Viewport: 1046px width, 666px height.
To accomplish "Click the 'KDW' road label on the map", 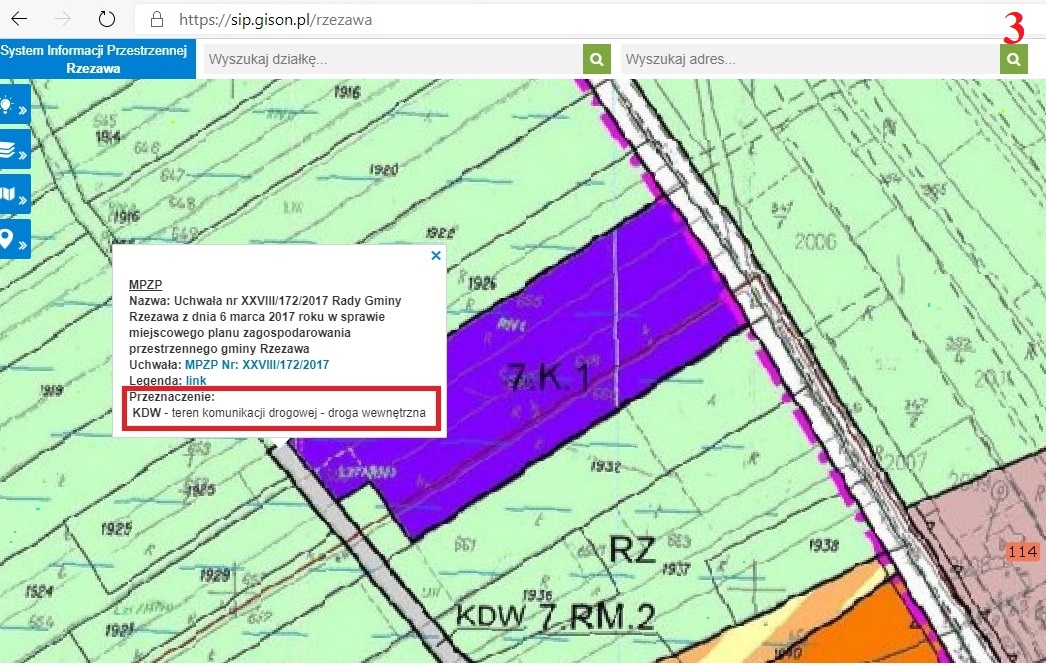I will tap(491, 616).
